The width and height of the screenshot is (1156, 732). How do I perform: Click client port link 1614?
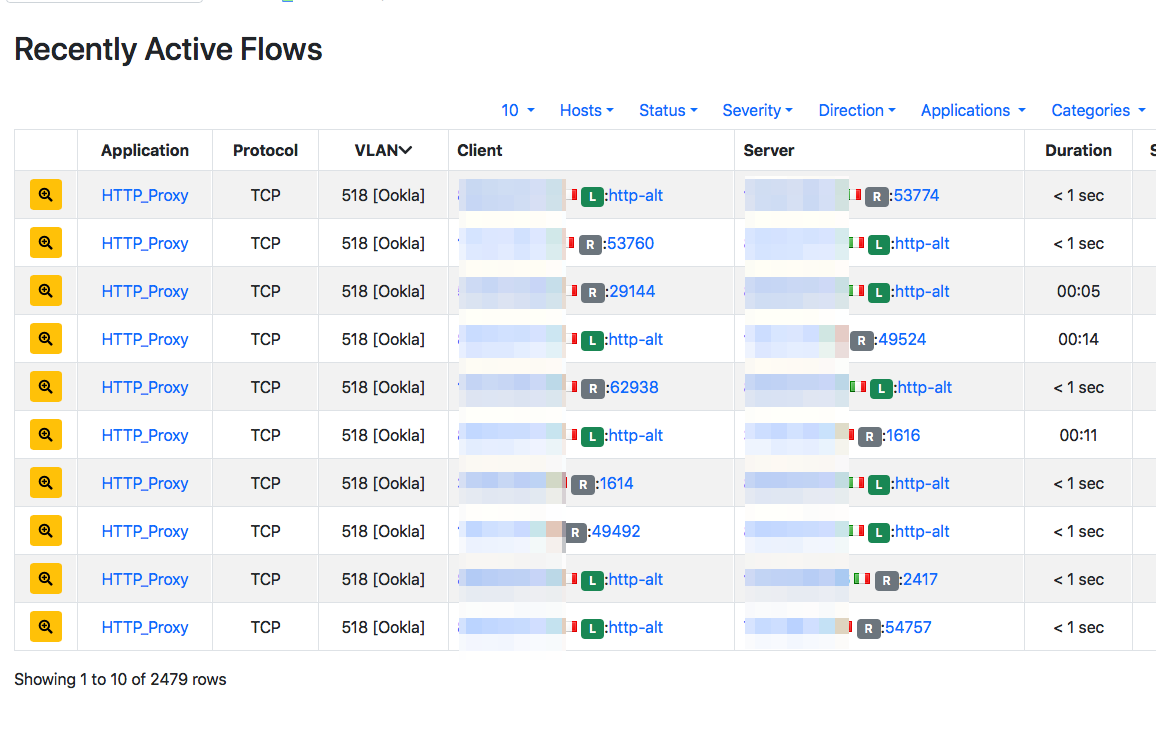point(616,483)
